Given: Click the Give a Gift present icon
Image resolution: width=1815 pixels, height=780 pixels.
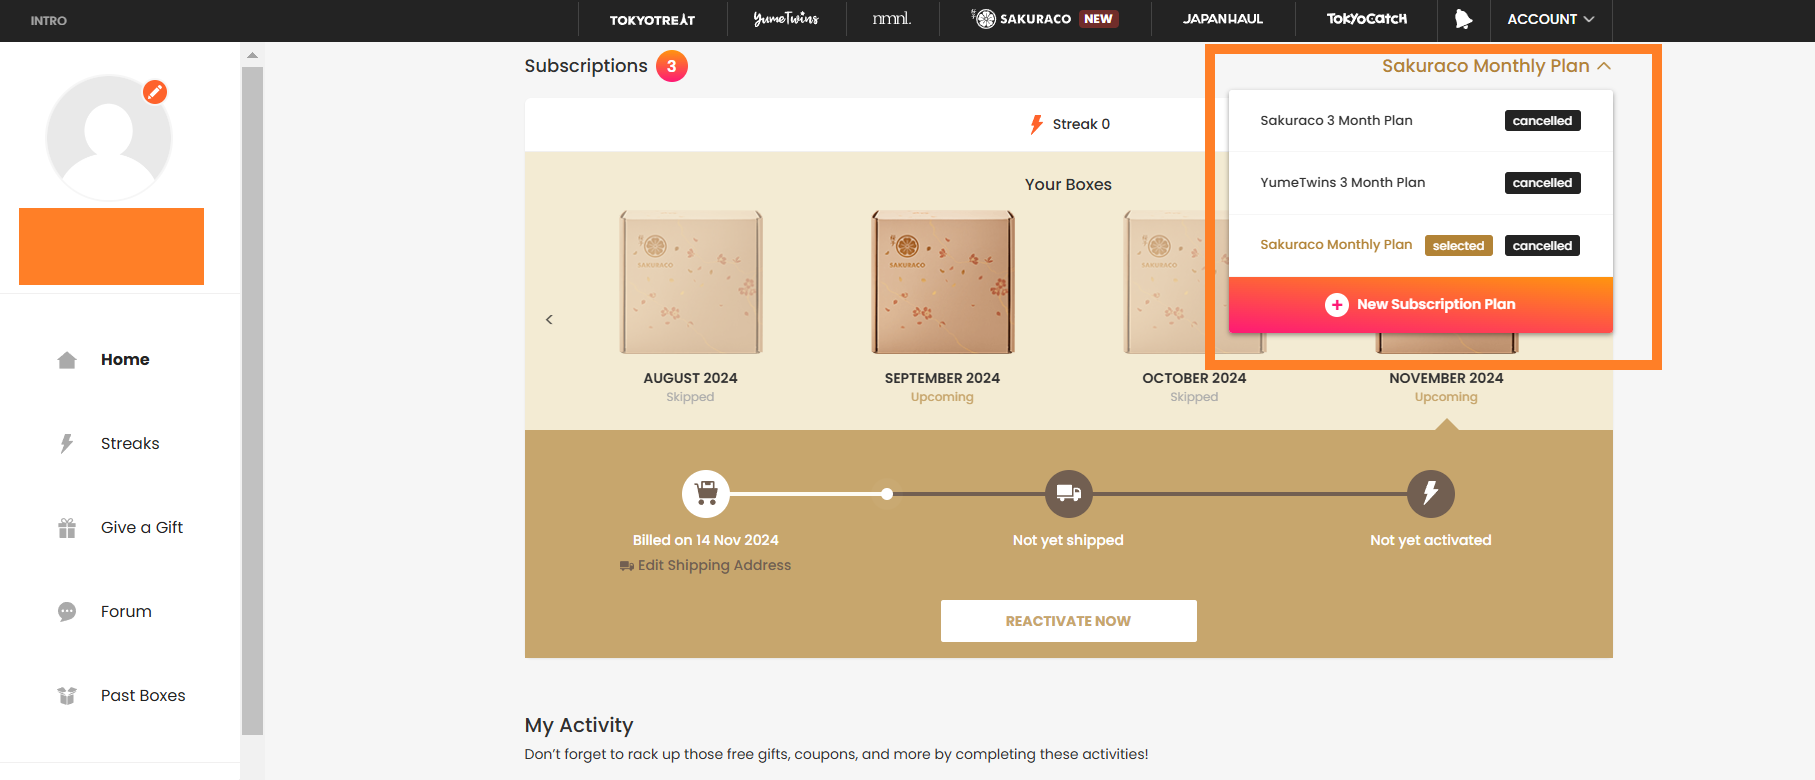Looking at the screenshot, I should pyautogui.click(x=67, y=528).
